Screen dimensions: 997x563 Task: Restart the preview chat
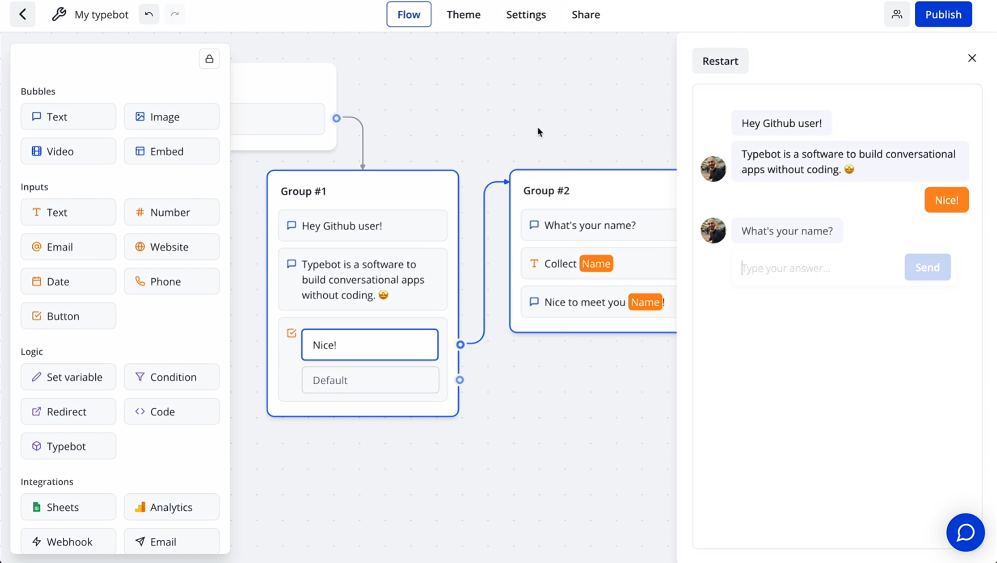click(x=720, y=61)
